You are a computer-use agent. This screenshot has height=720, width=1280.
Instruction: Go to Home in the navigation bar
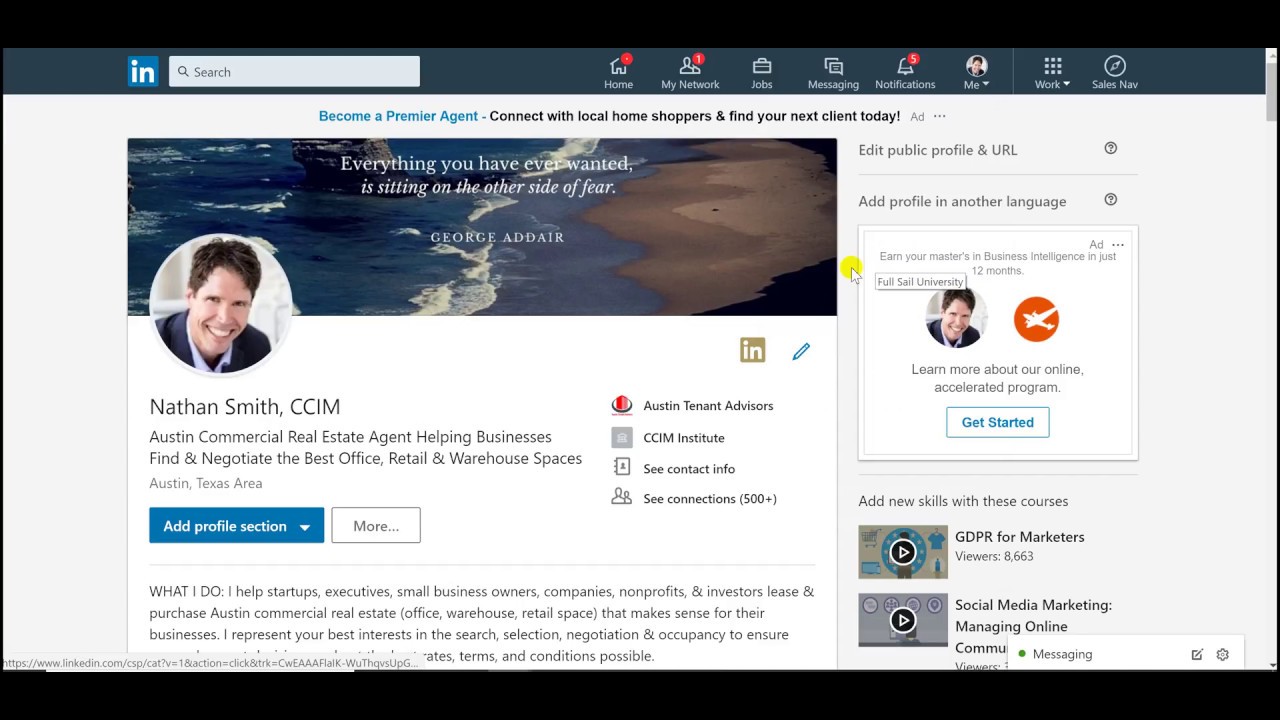click(x=618, y=72)
